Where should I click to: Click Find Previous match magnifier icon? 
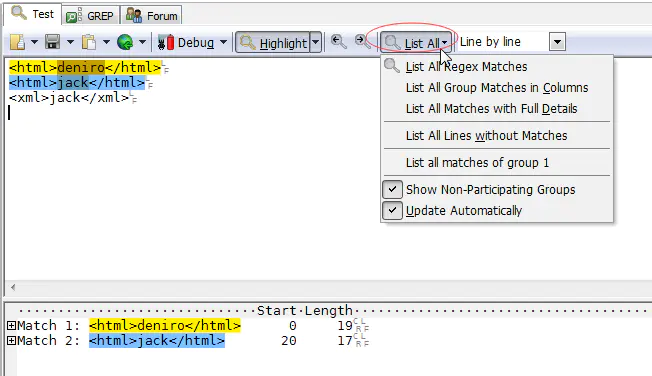[338, 42]
